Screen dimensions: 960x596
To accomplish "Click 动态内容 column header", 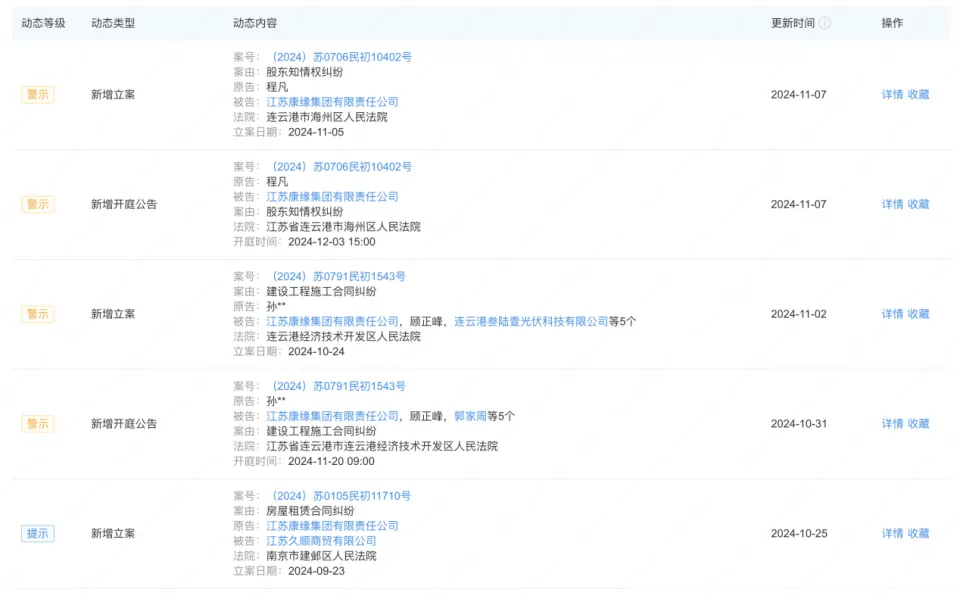I will coord(255,23).
